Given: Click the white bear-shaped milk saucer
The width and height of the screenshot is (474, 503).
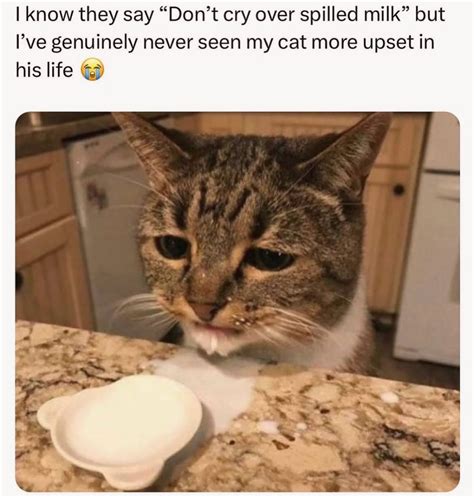Looking at the screenshot, I should tap(120, 431).
